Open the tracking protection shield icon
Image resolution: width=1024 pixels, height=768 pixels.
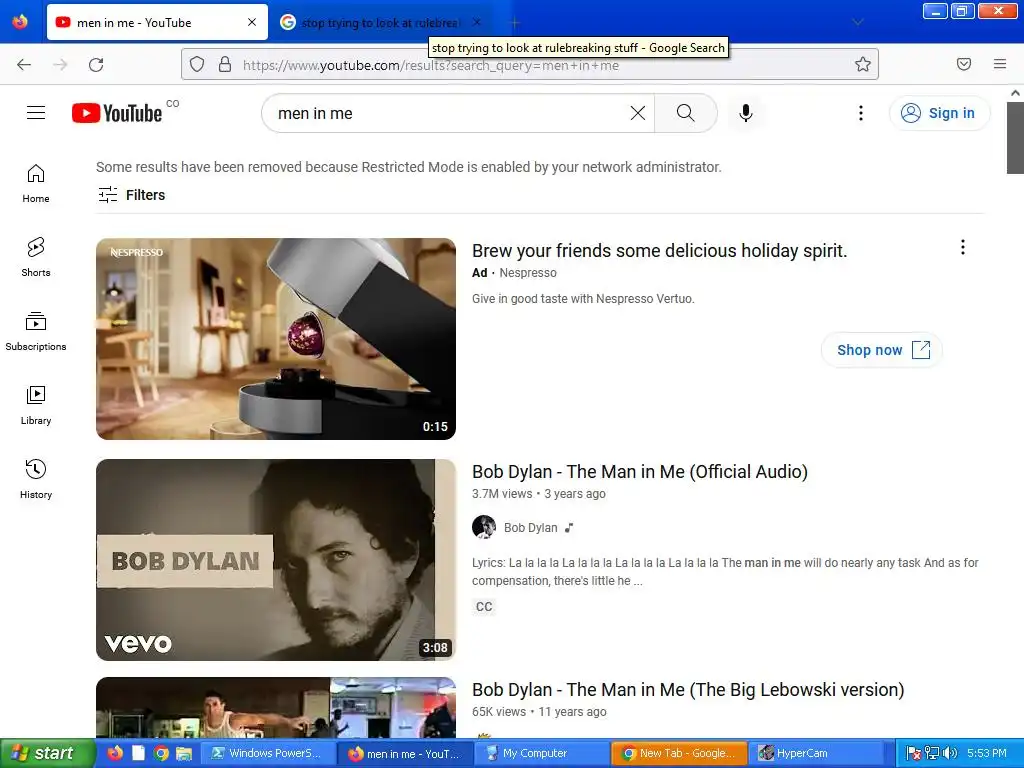[197, 64]
